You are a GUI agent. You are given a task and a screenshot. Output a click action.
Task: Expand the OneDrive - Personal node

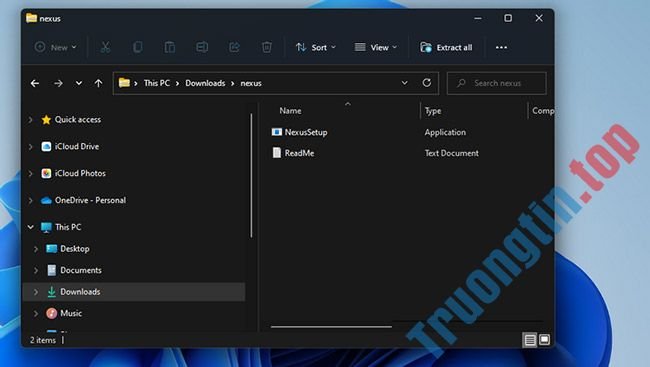(30, 201)
